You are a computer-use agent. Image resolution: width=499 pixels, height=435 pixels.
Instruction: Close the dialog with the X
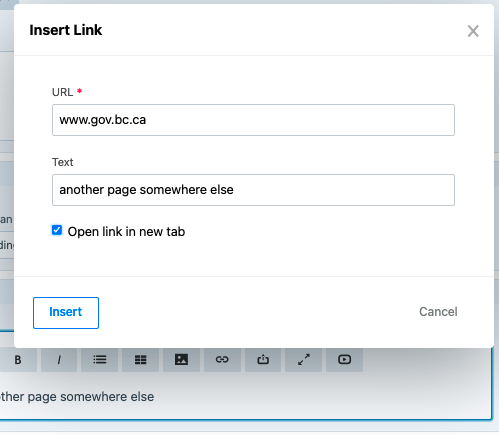click(x=473, y=31)
